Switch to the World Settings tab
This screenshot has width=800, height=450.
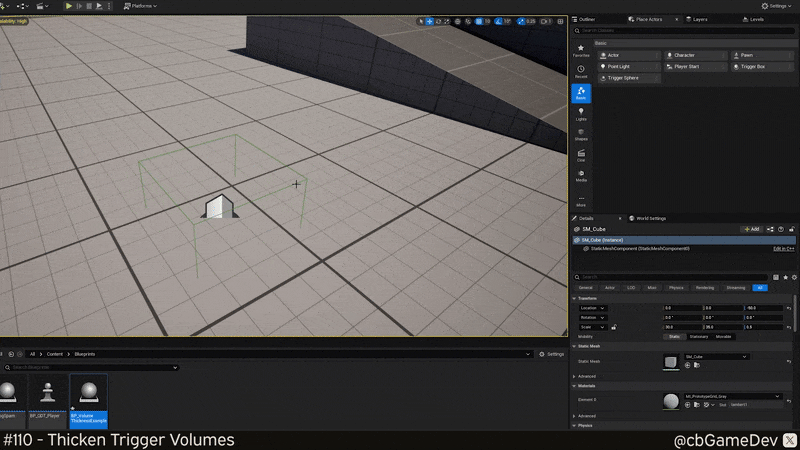647,218
